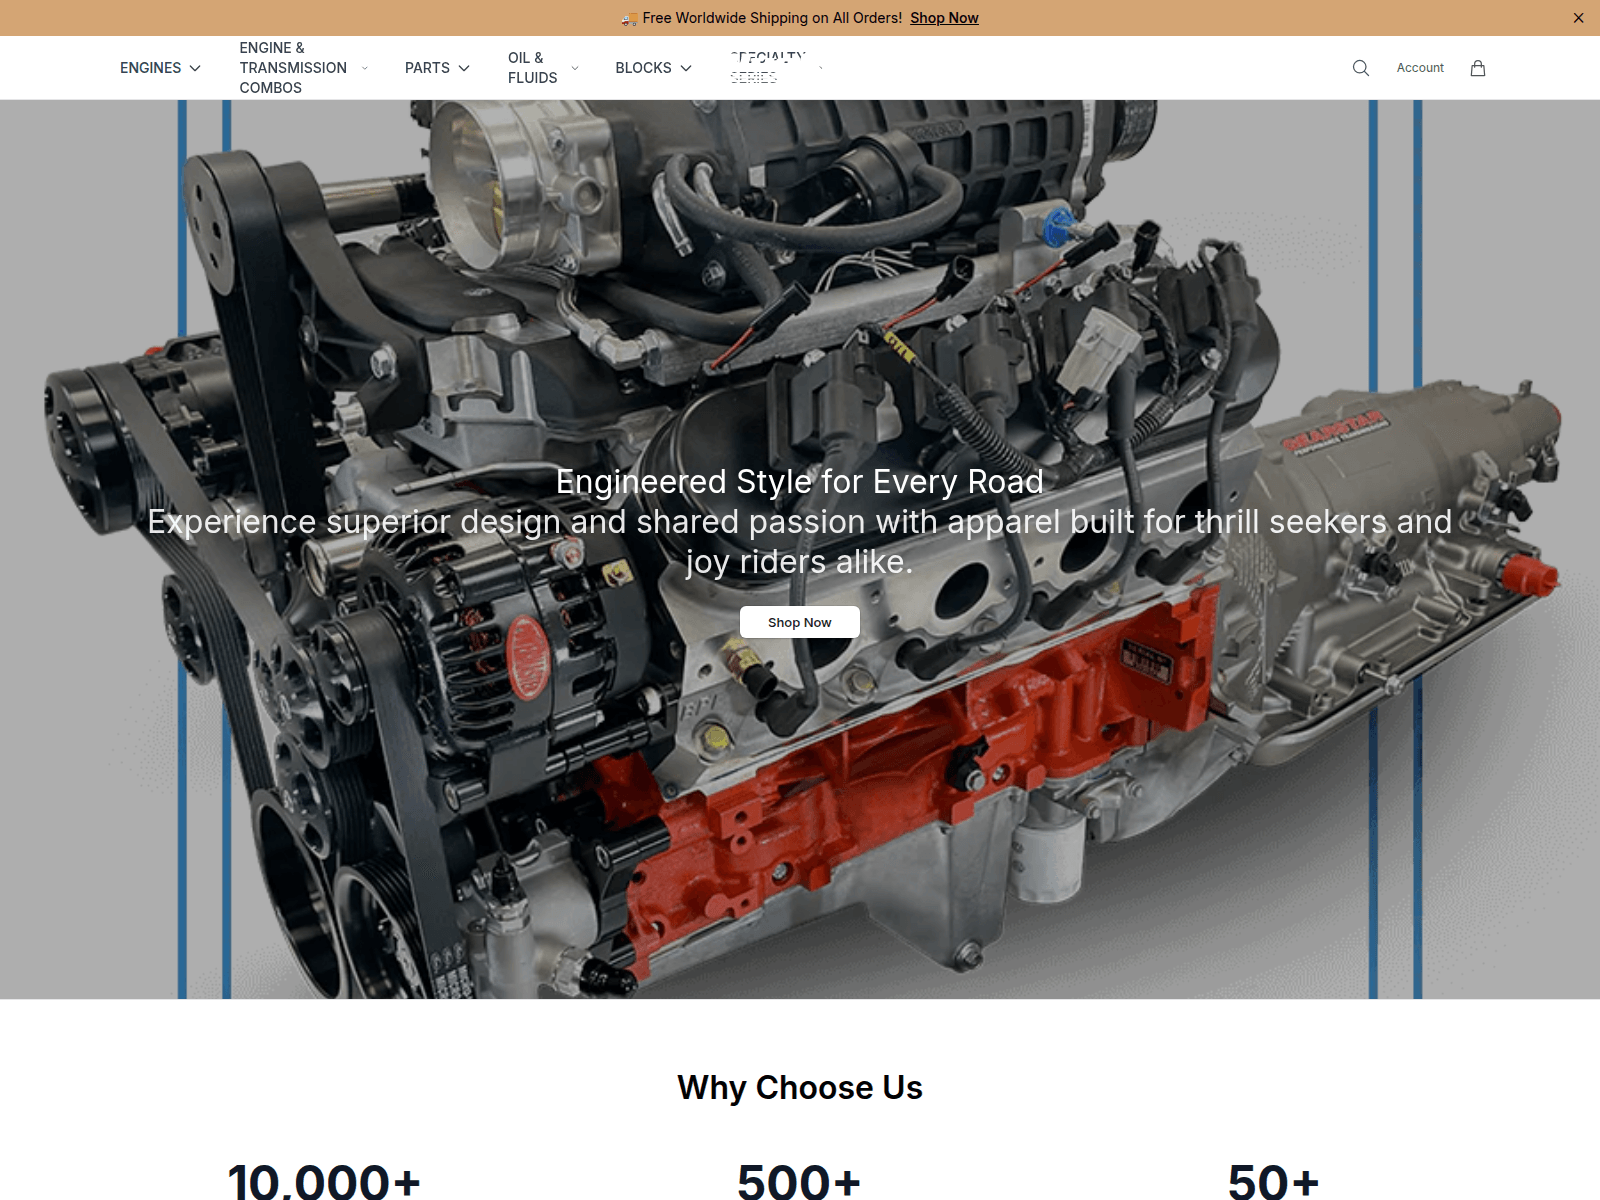
Task: Expand chevron beside Engine & Transmission Combos
Action: click(x=364, y=68)
